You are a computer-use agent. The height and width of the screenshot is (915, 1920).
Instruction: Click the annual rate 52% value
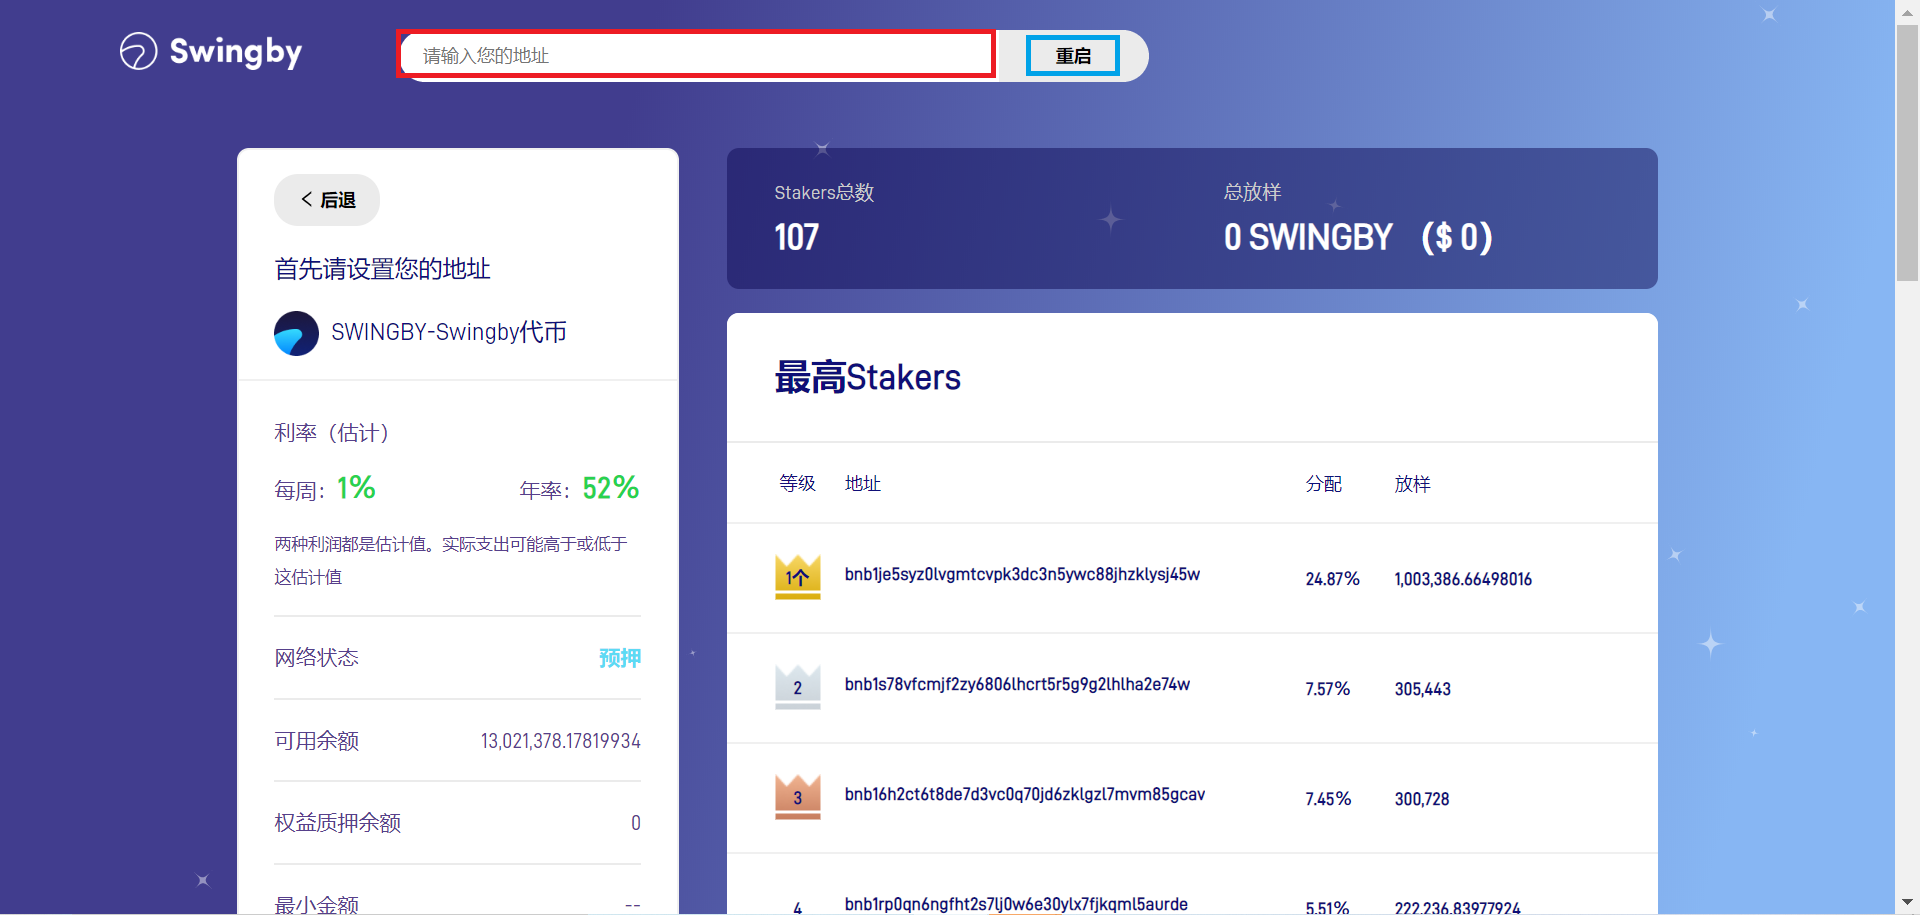coord(611,488)
